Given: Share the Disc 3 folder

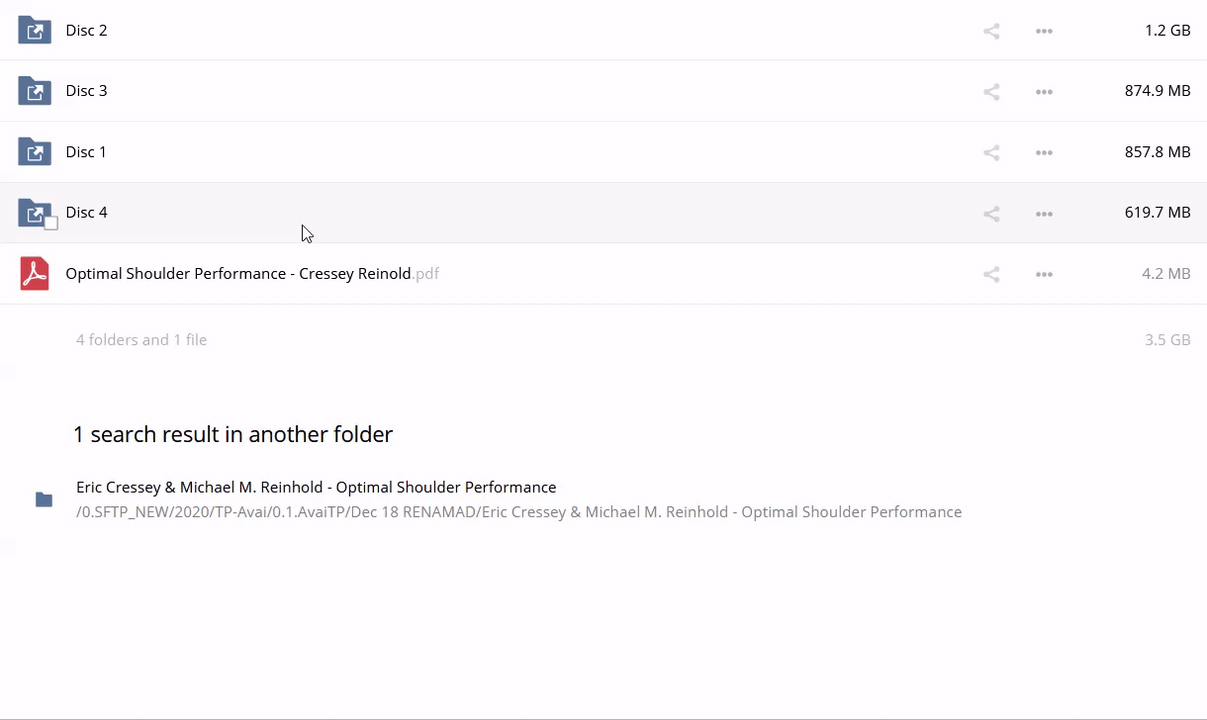Looking at the screenshot, I should click(x=991, y=92).
